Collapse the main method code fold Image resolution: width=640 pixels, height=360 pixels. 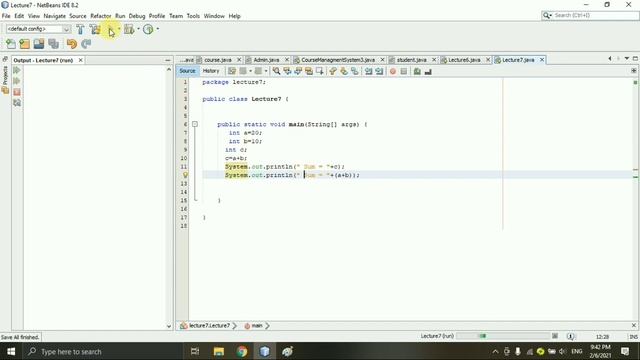(195, 124)
